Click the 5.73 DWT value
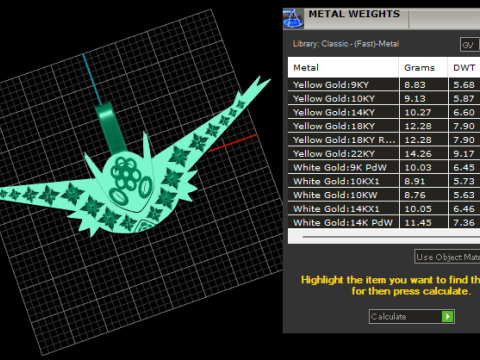Image resolution: width=480 pixels, height=360 pixels. (x=464, y=181)
